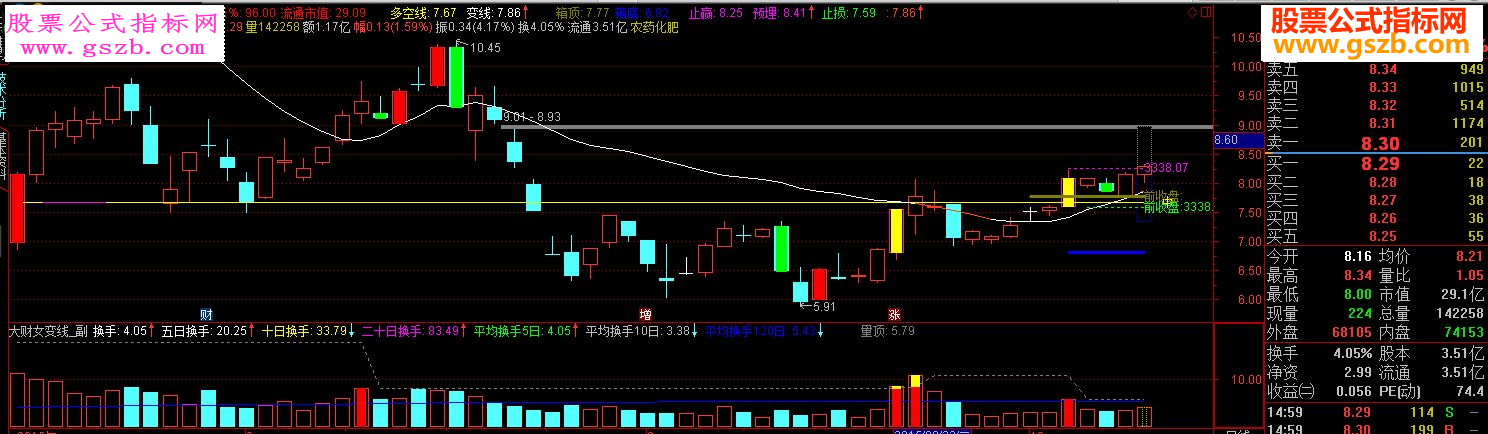Click the 止赢 8.25 header value
Image resolution: width=1488 pixels, height=434 pixels.
tap(716, 13)
